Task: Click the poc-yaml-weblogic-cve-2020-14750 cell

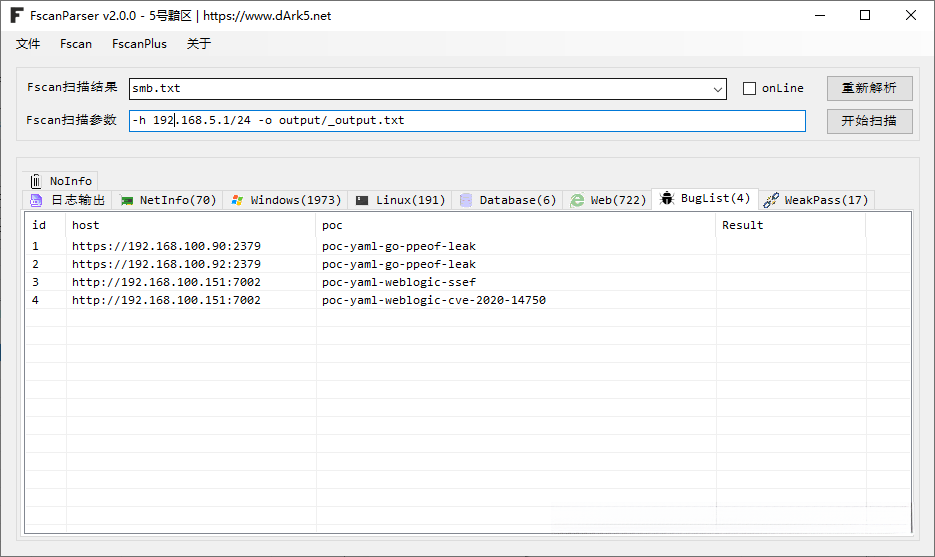Action: pyautogui.click(x=434, y=300)
